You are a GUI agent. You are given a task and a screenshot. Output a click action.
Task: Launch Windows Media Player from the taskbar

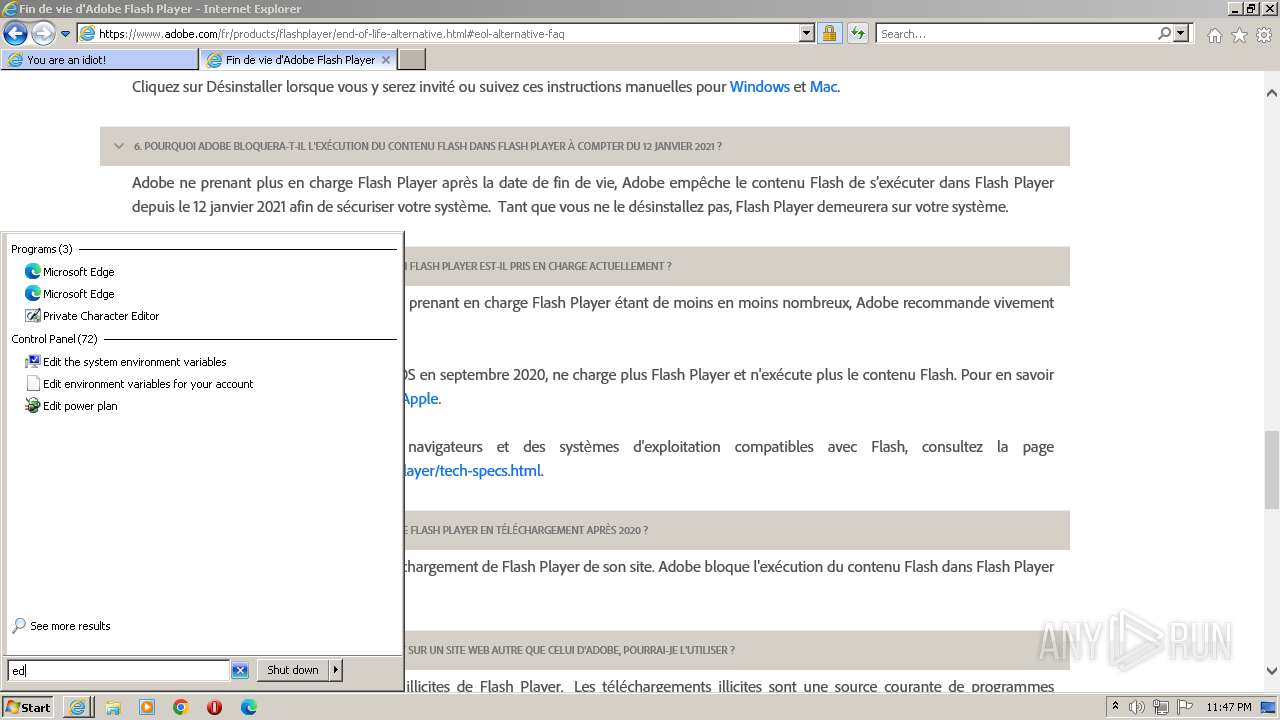pos(147,707)
